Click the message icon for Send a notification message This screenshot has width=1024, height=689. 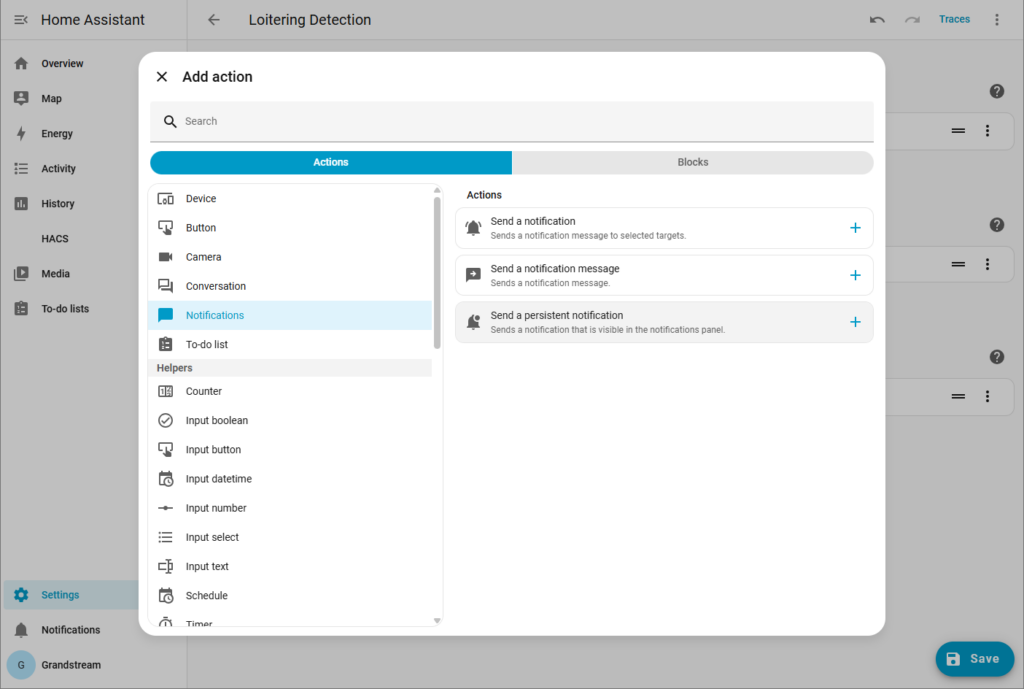coord(473,275)
